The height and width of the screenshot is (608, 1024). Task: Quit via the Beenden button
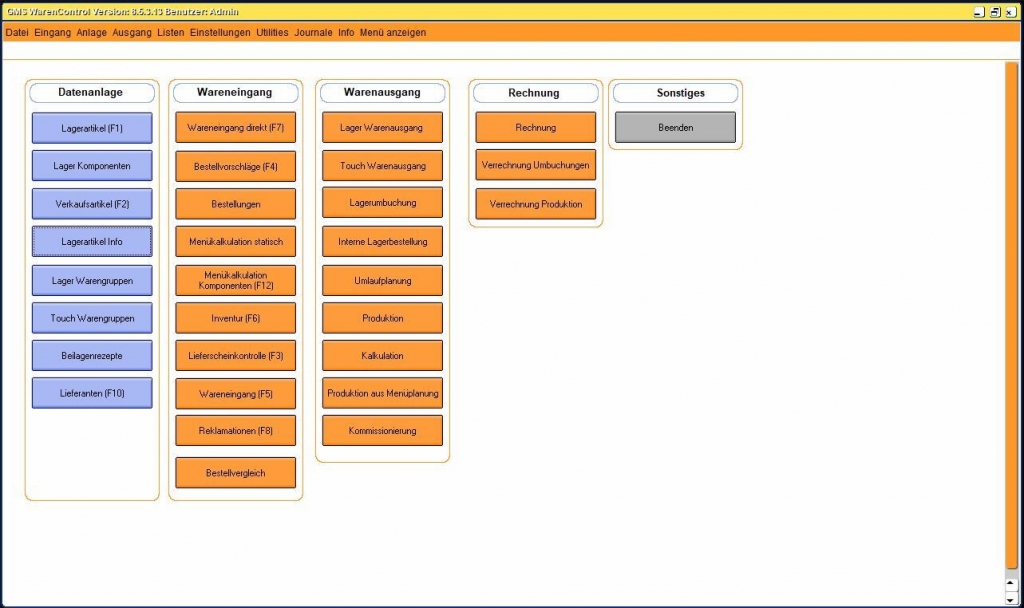(x=674, y=125)
